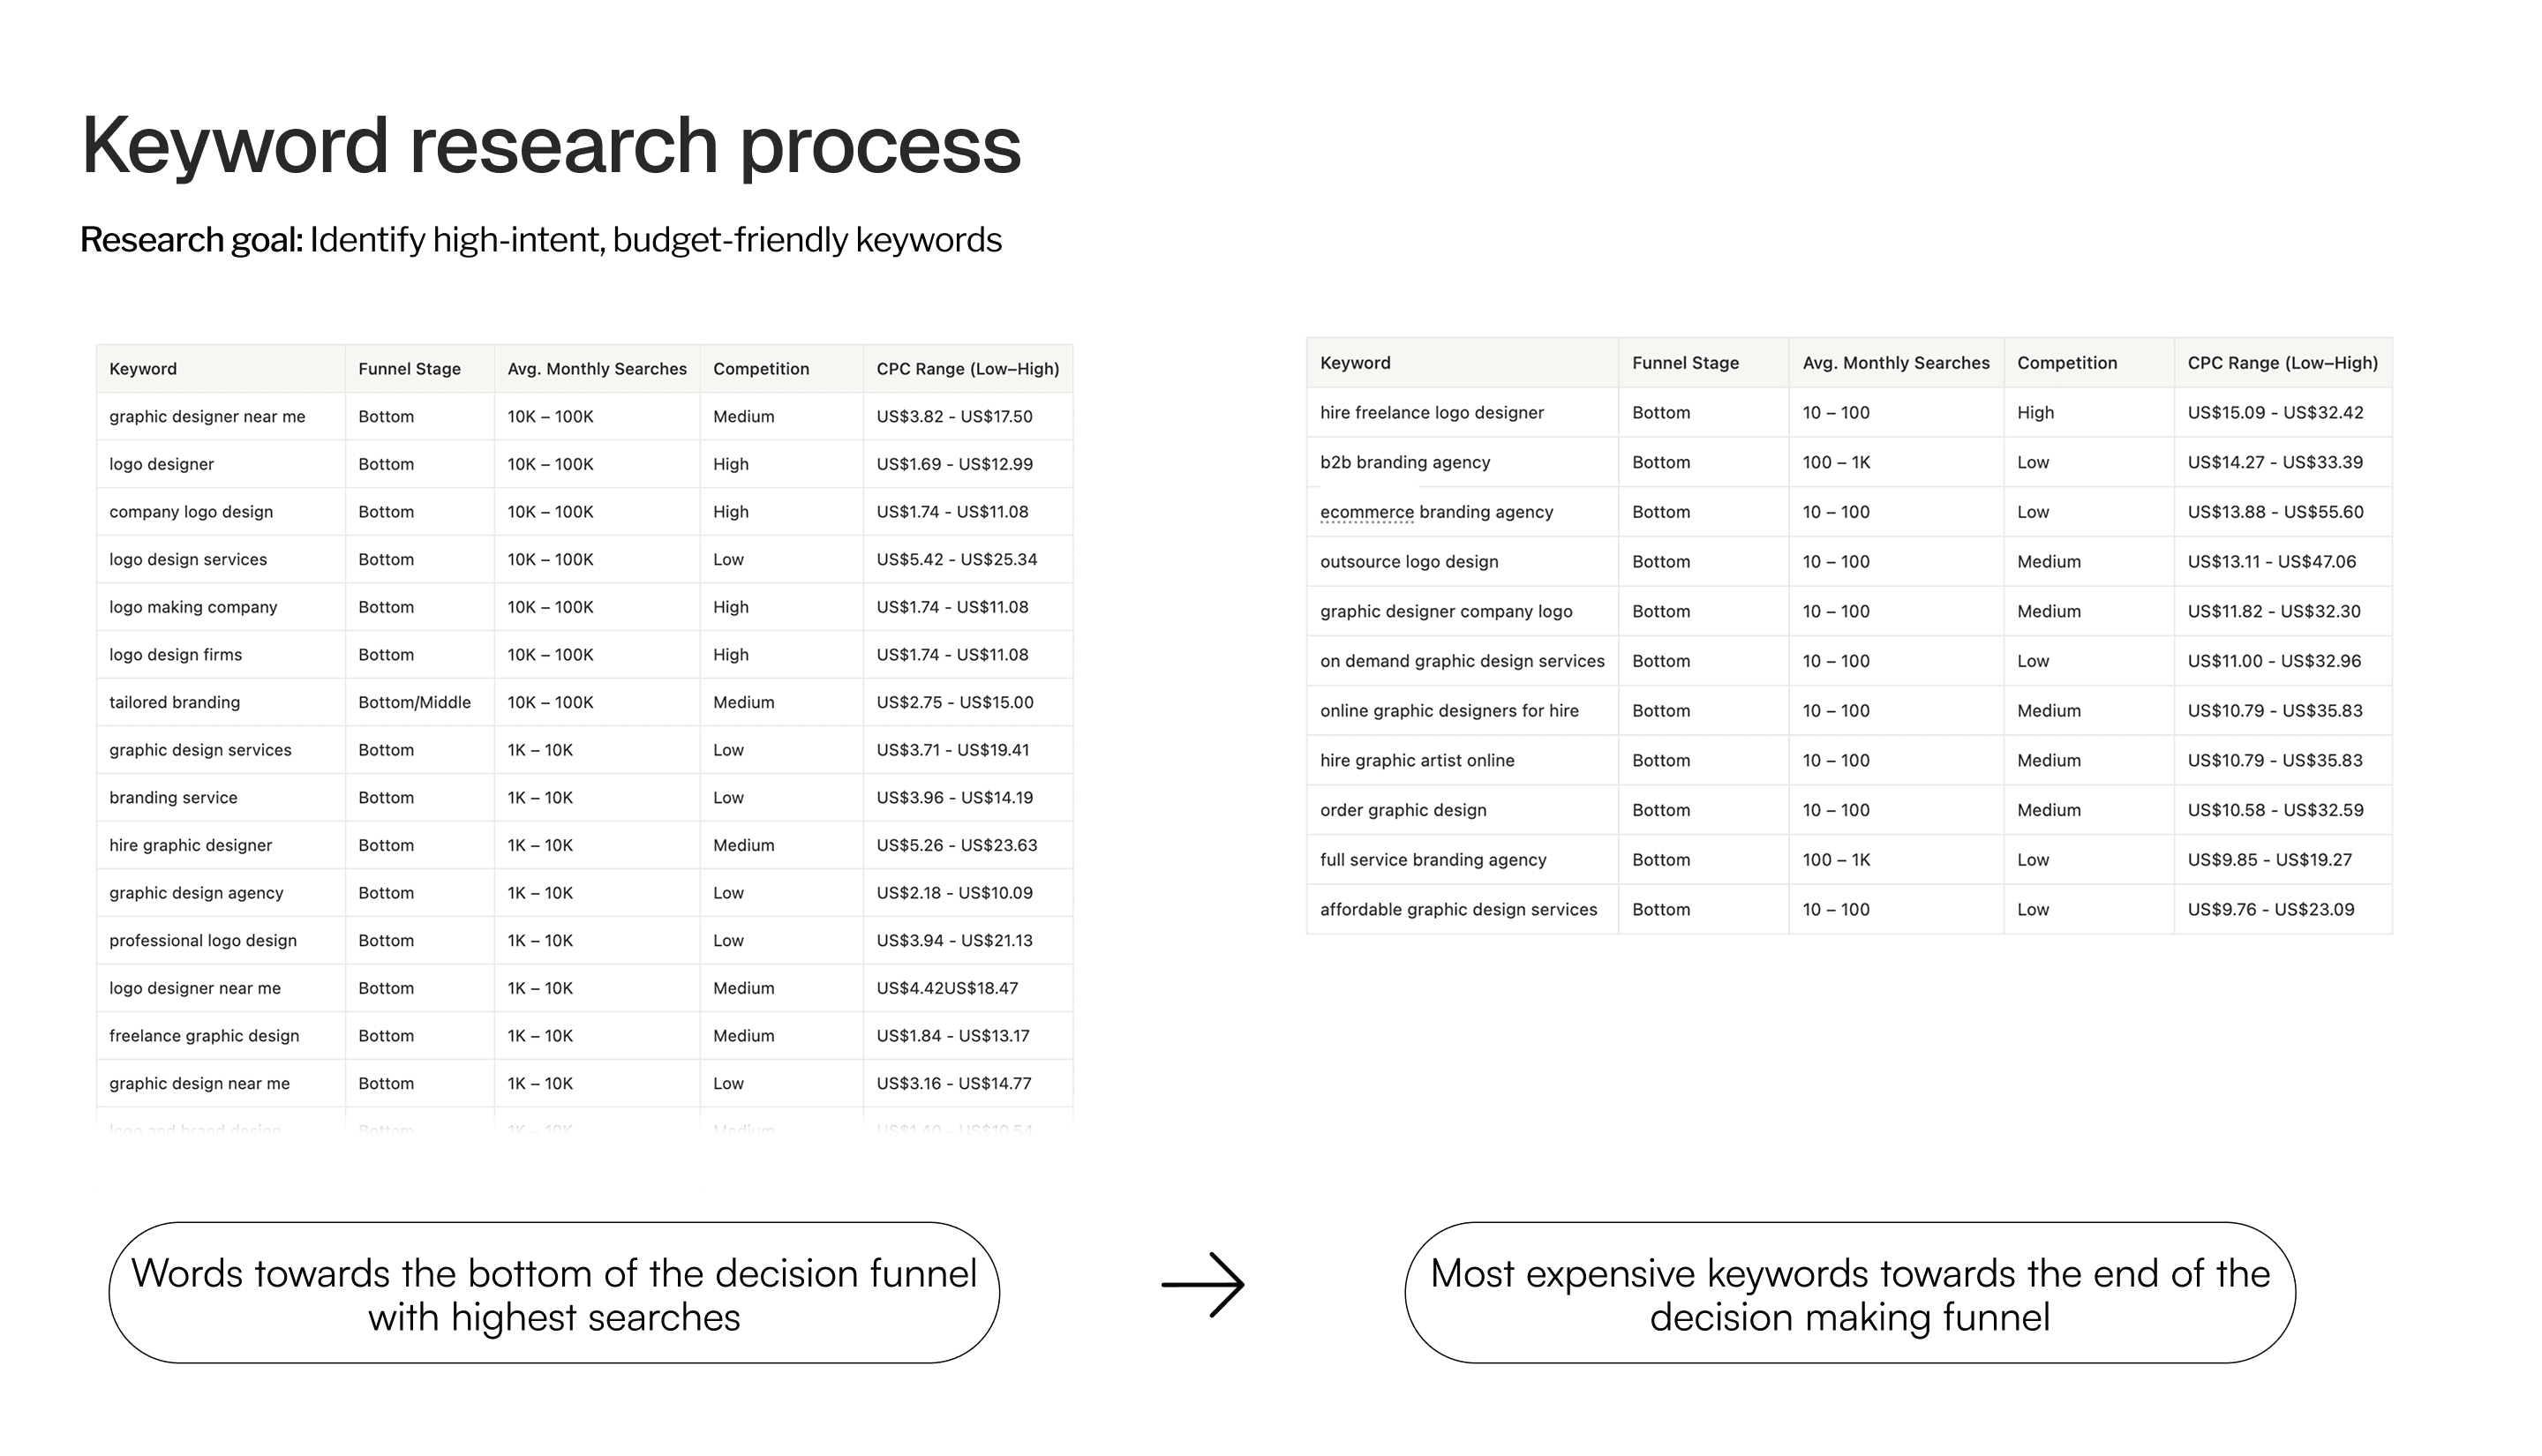Select the left table's Keyword column header
Image resolution: width=2542 pixels, height=1456 pixels.
[143, 369]
